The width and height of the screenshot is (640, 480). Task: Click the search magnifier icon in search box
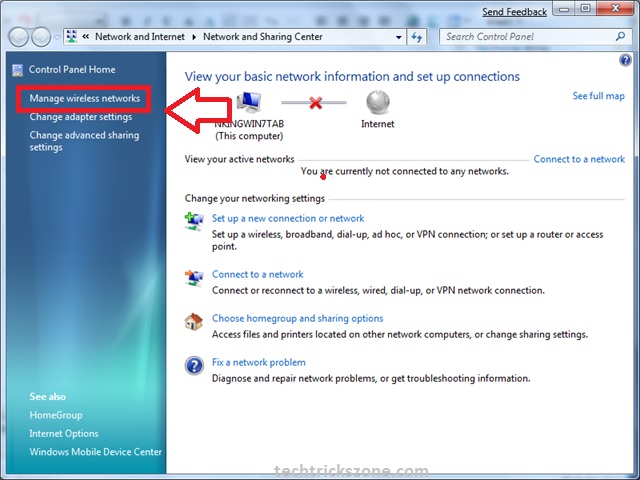(619, 36)
